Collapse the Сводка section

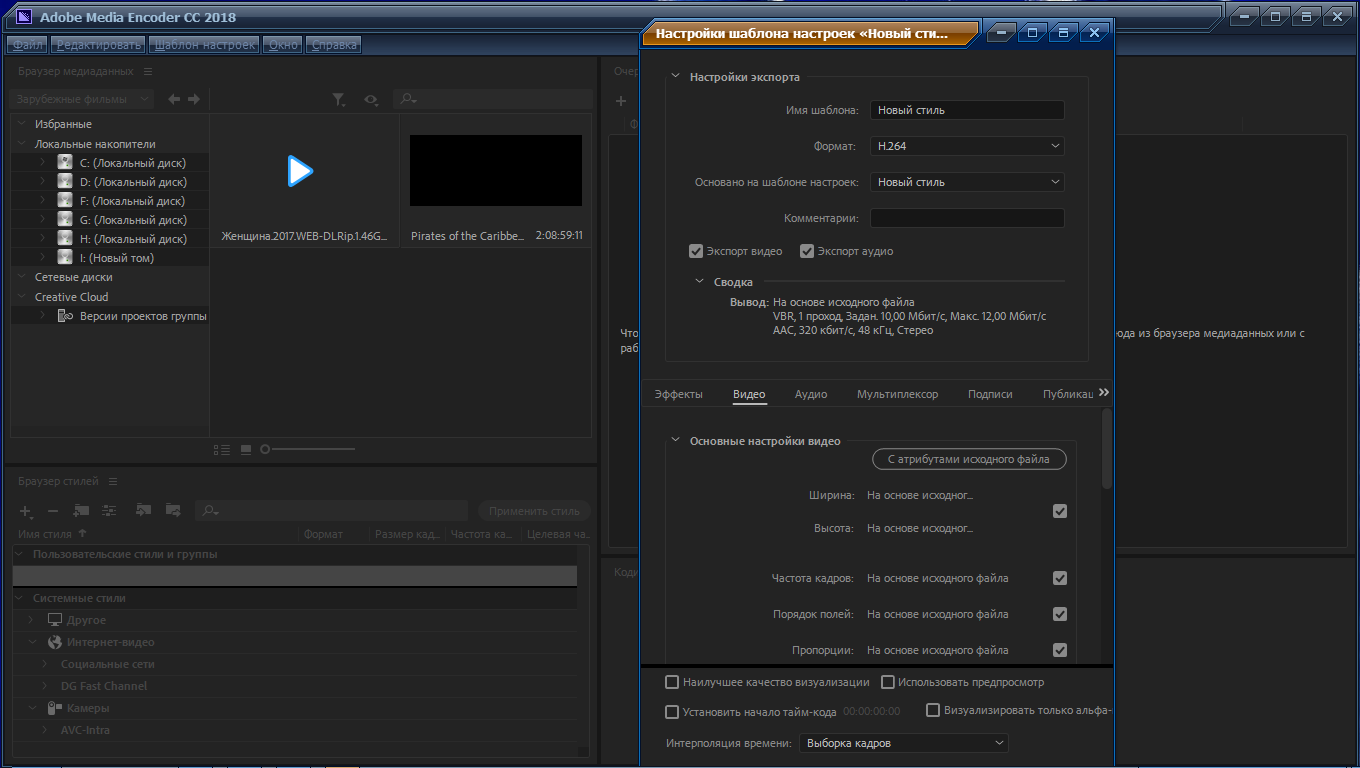coord(700,282)
